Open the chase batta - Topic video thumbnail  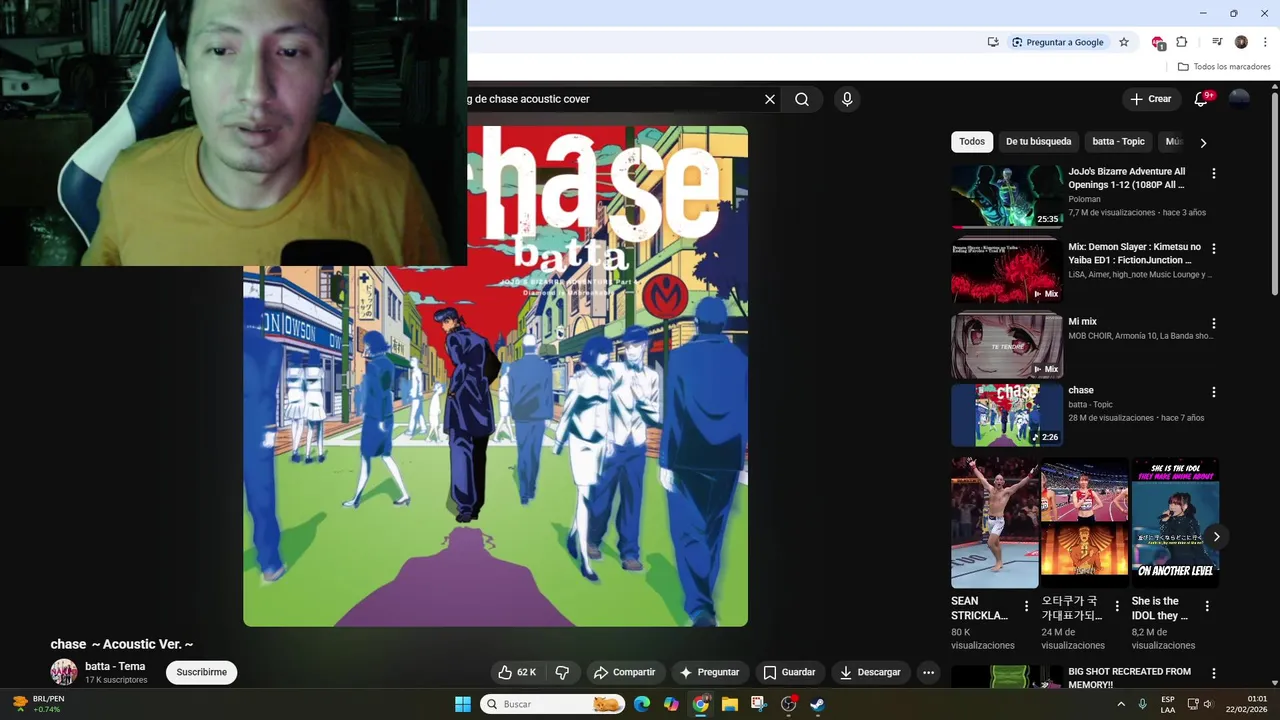point(1006,415)
